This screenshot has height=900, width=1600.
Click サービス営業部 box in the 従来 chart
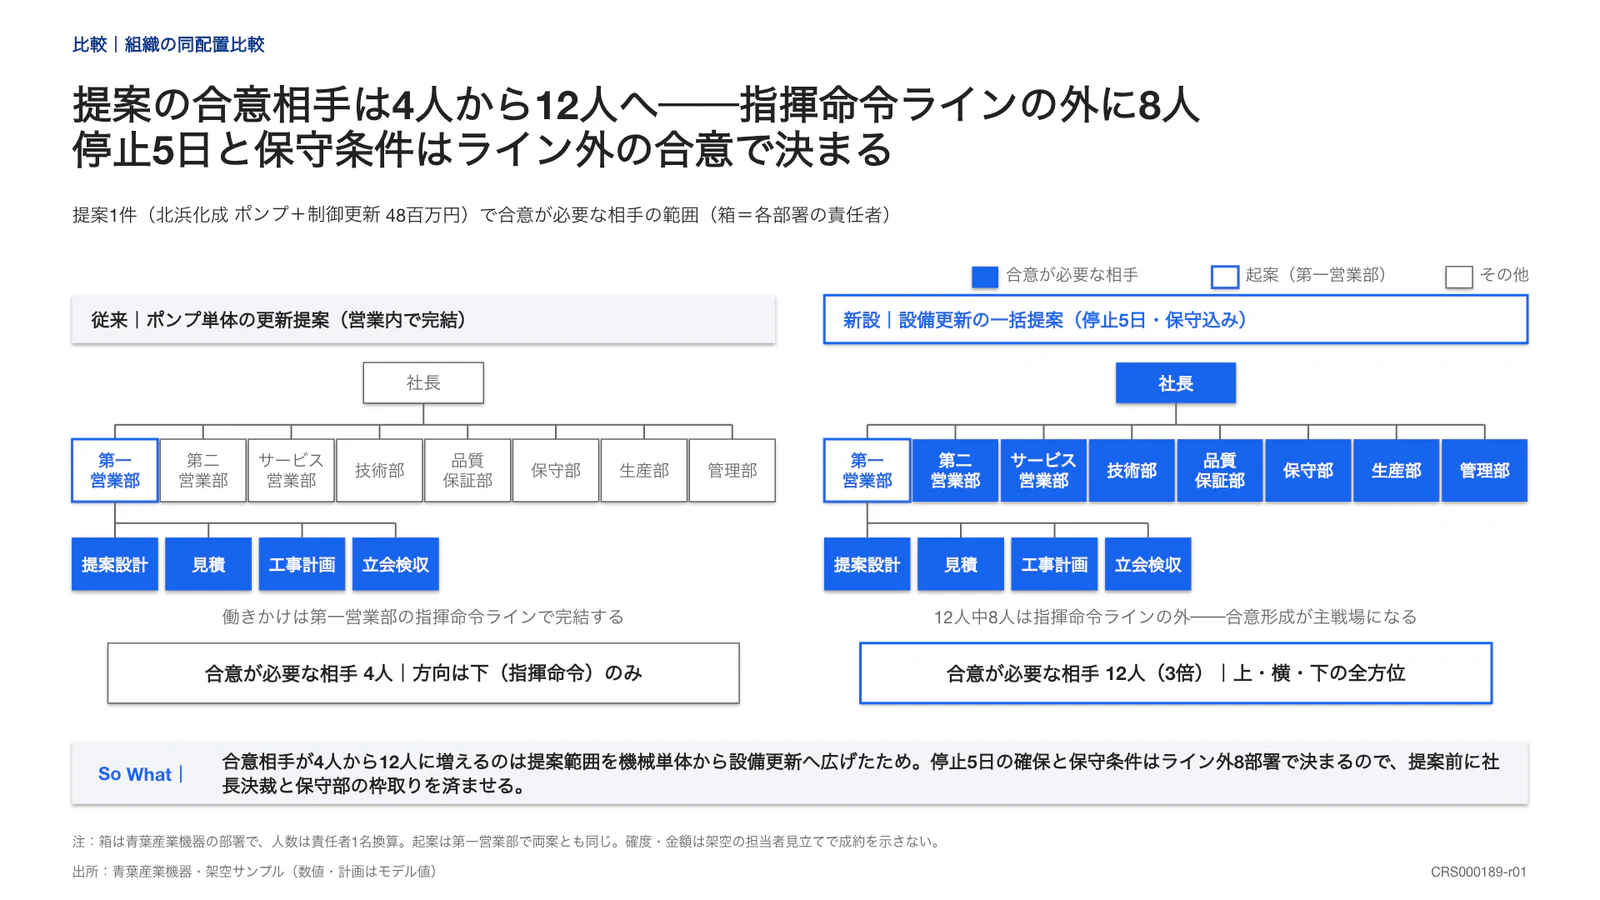(x=291, y=470)
